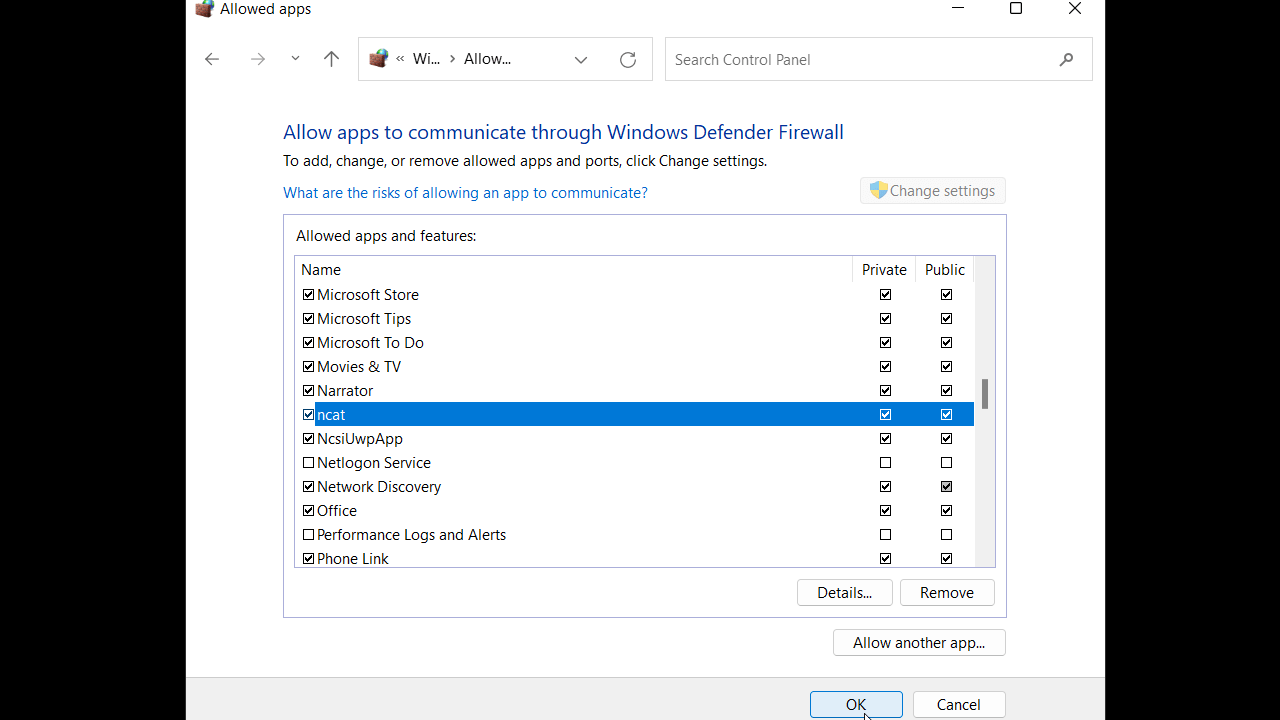
Task: Select the Allow... breadcrumb item
Action: pos(487,58)
